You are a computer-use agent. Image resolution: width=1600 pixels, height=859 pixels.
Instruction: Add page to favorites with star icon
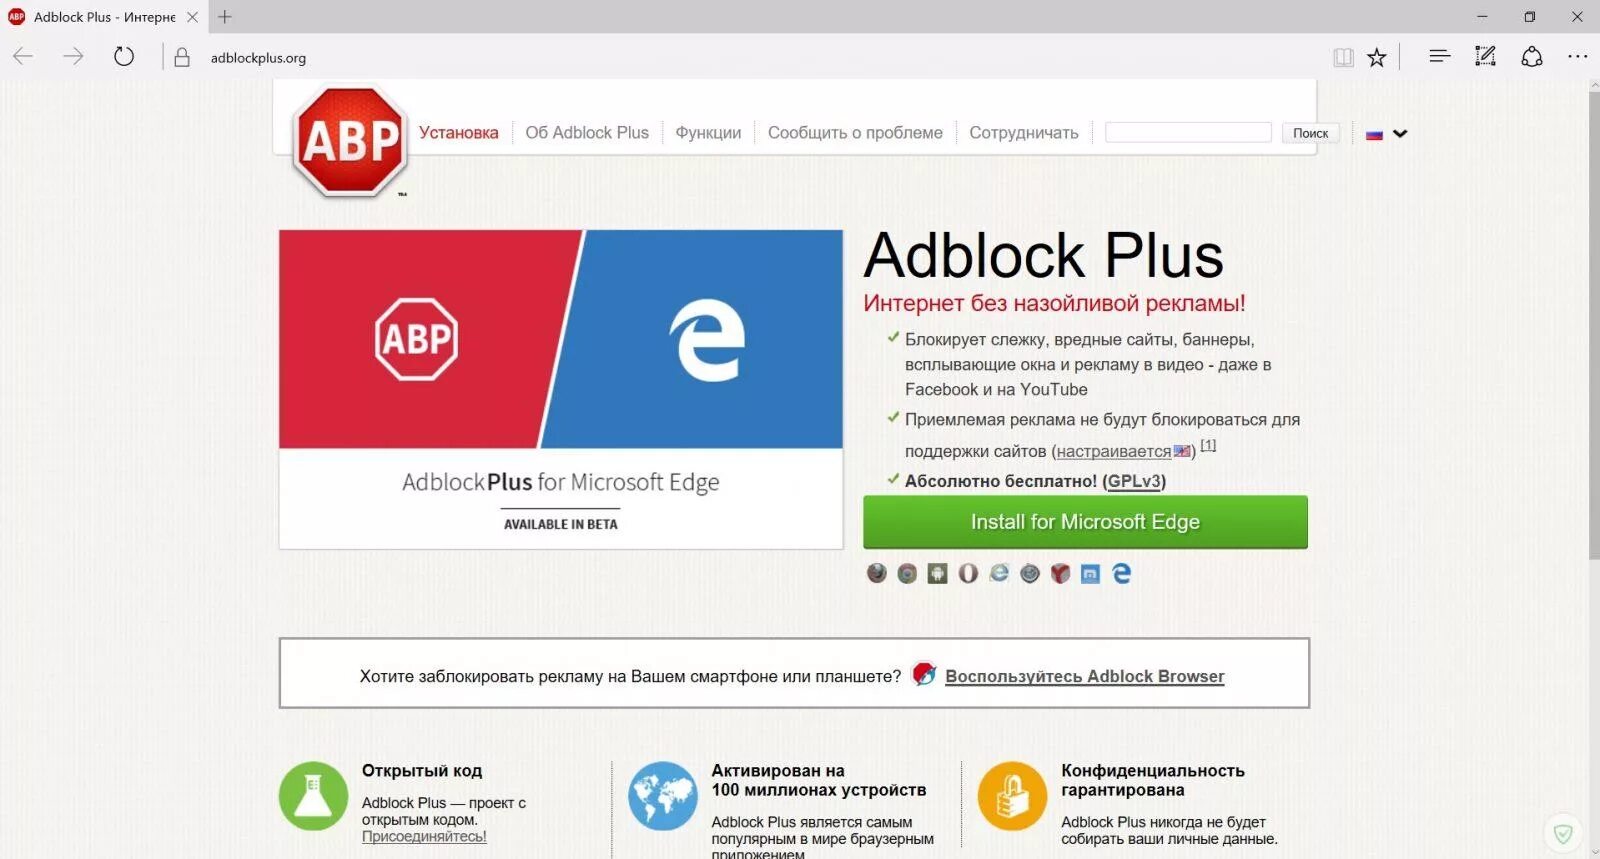pos(1377,57)
